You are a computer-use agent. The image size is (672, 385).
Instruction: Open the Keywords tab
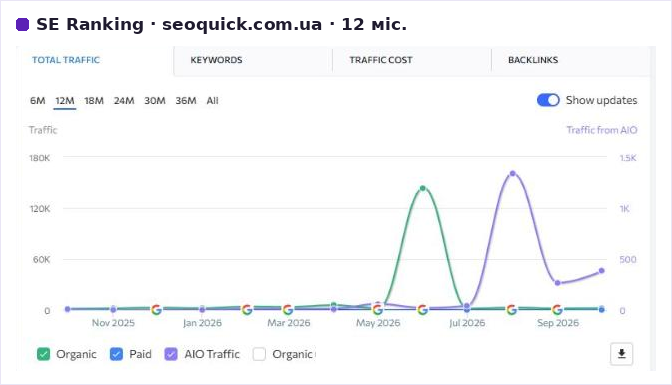(216, 60)
